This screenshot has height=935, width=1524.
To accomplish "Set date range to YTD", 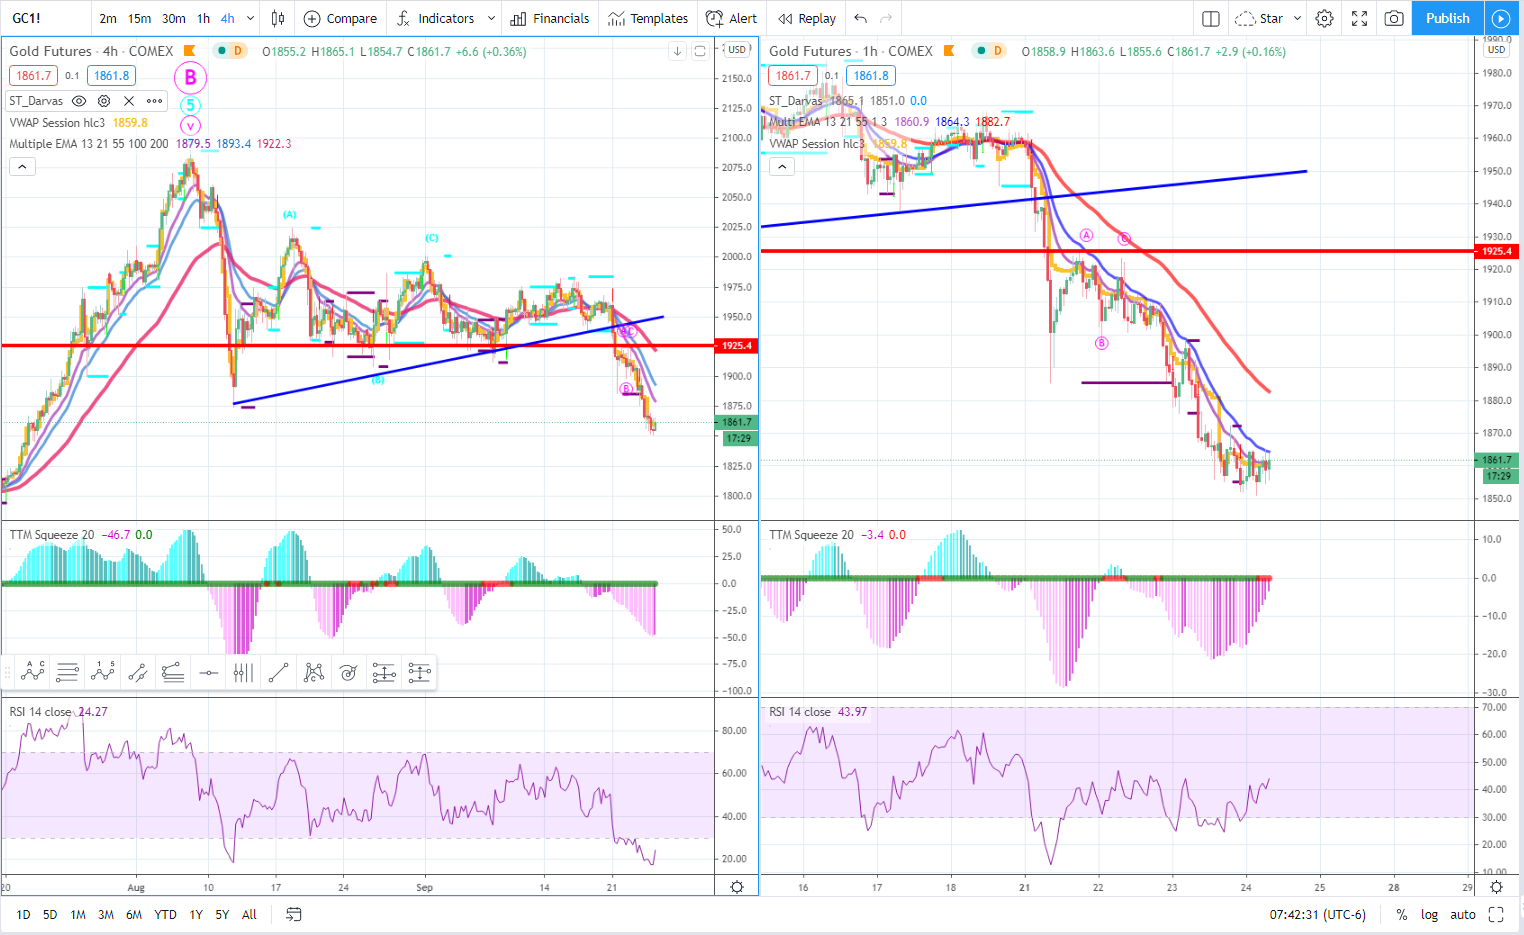I will click(165, 914).
